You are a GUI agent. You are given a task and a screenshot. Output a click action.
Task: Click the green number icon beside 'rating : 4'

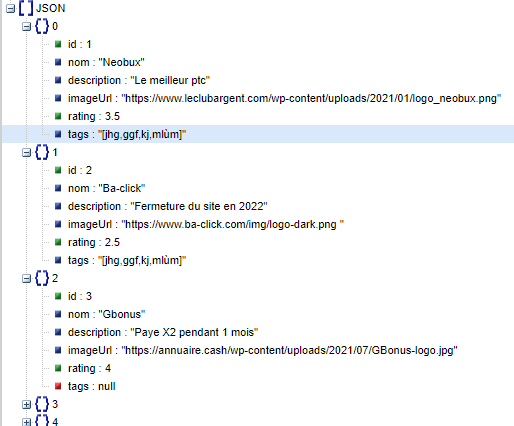point(58,368)
